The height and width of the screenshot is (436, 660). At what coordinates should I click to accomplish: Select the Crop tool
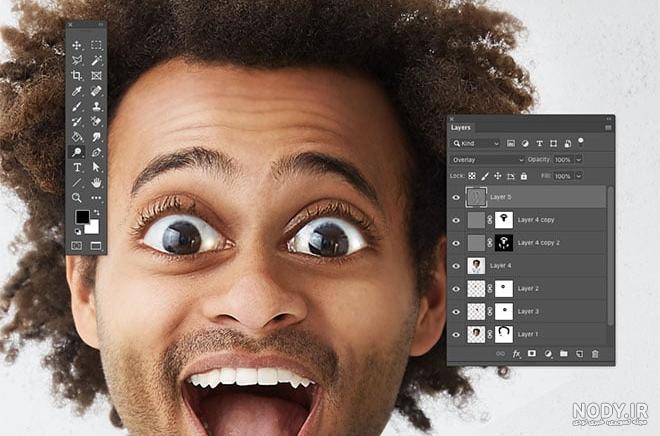point(77,75)
